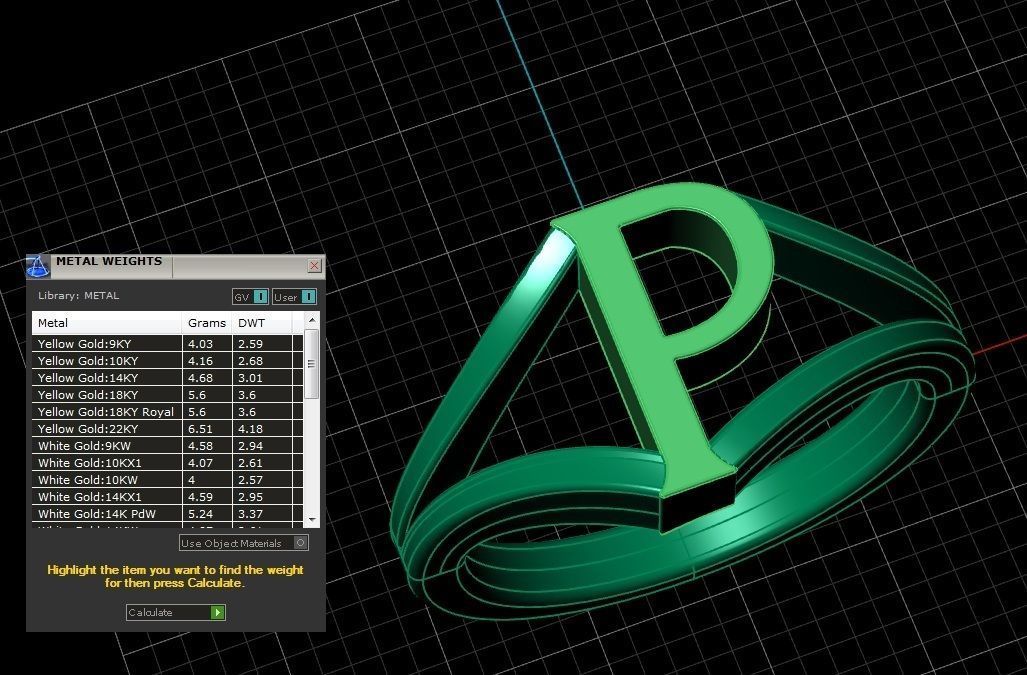Click the metal list scrollbar thumb
Screen dimensions: 1027x675
click(x=312, y=363)
